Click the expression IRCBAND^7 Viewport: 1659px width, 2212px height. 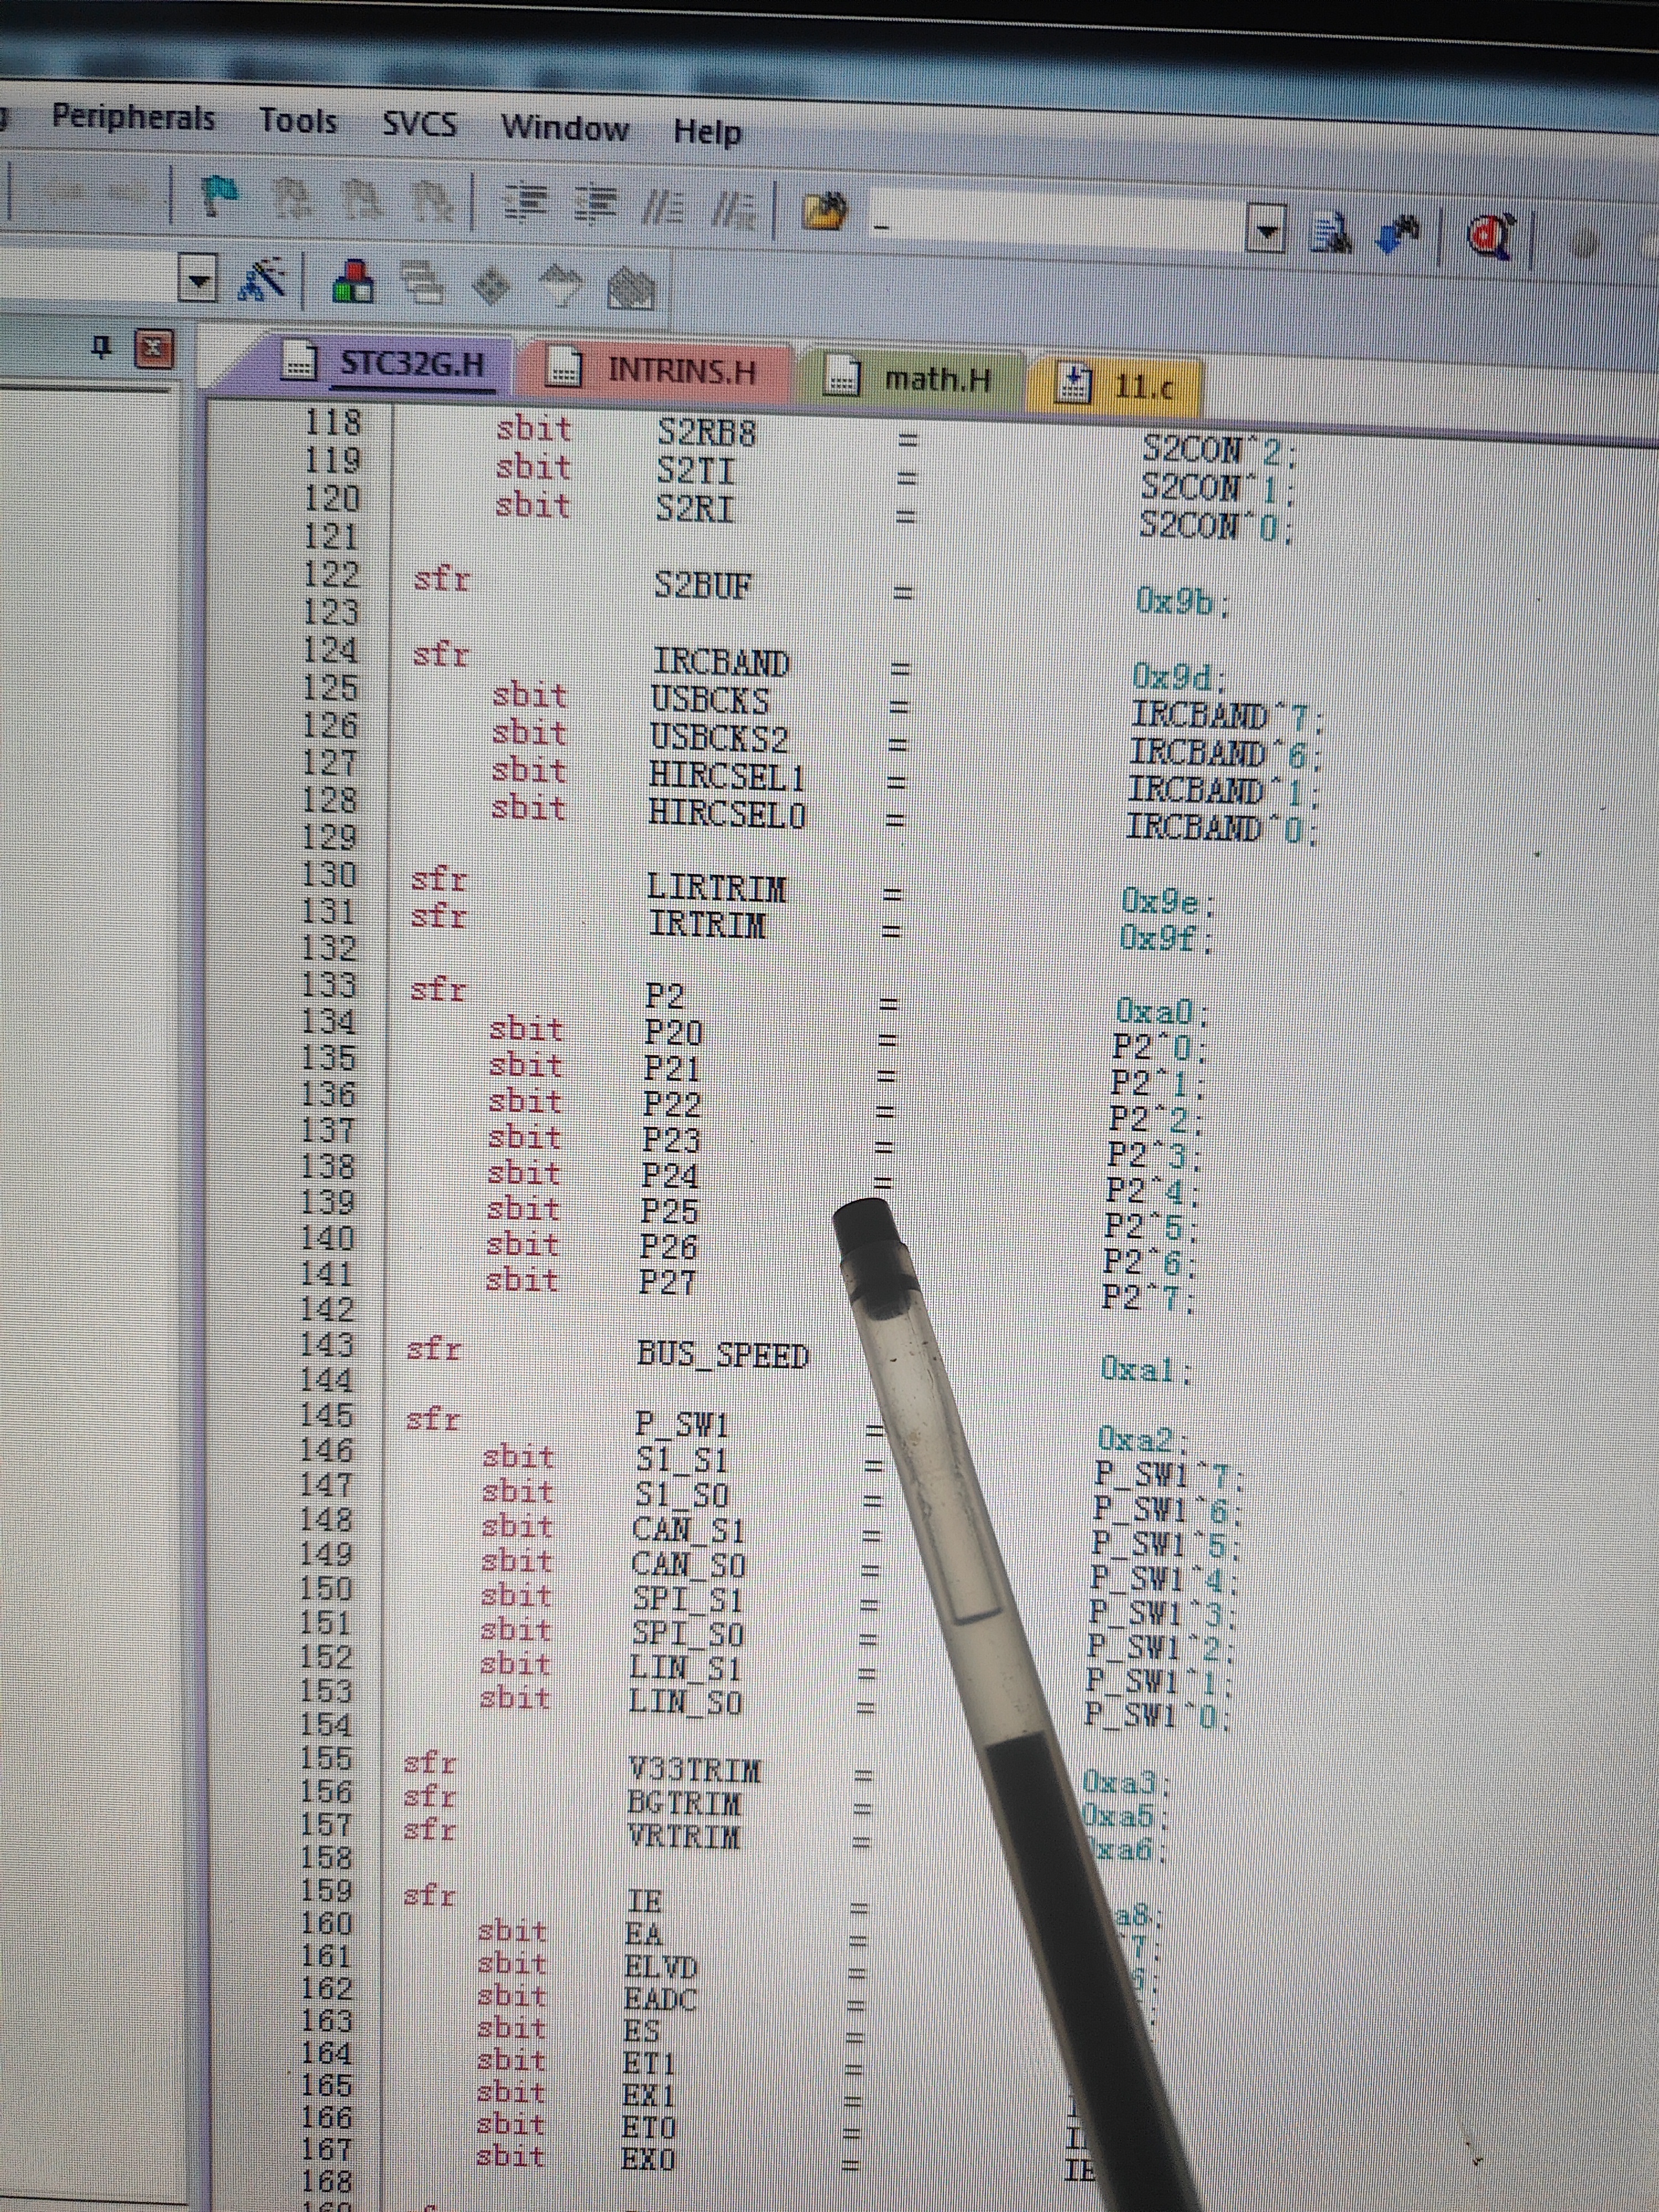click(1229, 716)
